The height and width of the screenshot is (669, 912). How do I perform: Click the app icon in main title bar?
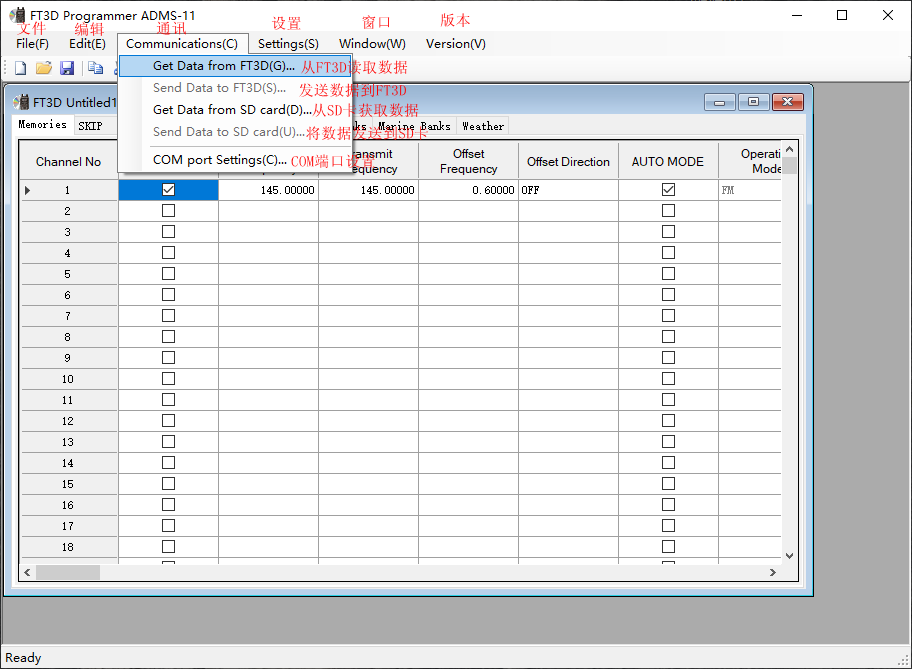click(18, 15)
